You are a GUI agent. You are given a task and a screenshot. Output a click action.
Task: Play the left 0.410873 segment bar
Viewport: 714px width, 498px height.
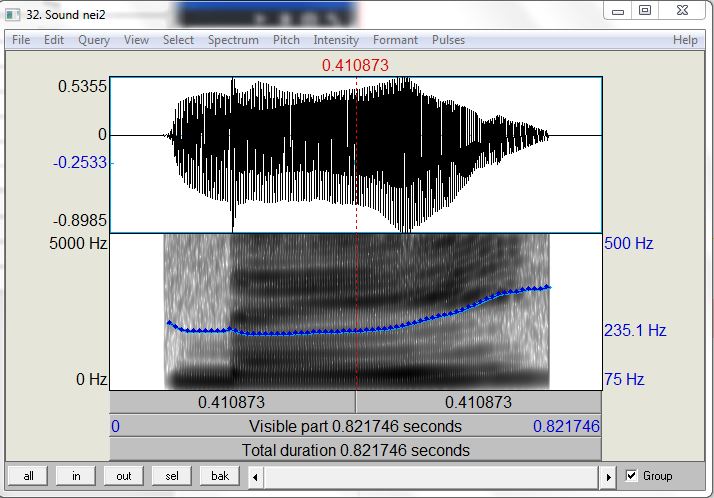click(x=232, y=402)
